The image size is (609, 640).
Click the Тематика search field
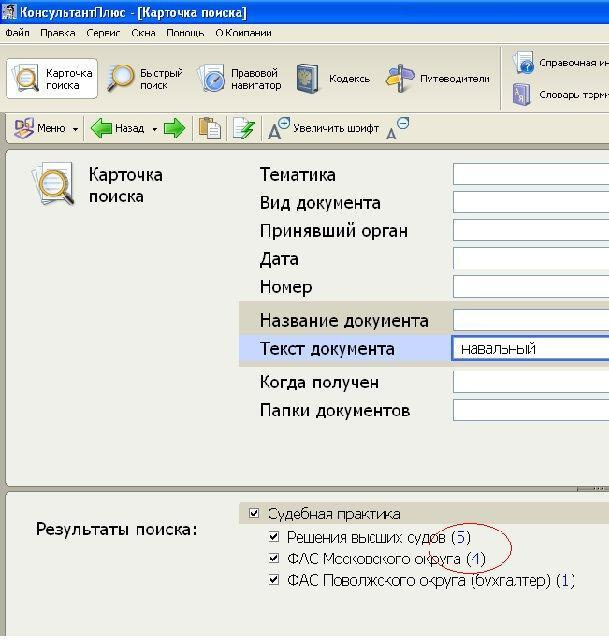(x=529, y=175)
